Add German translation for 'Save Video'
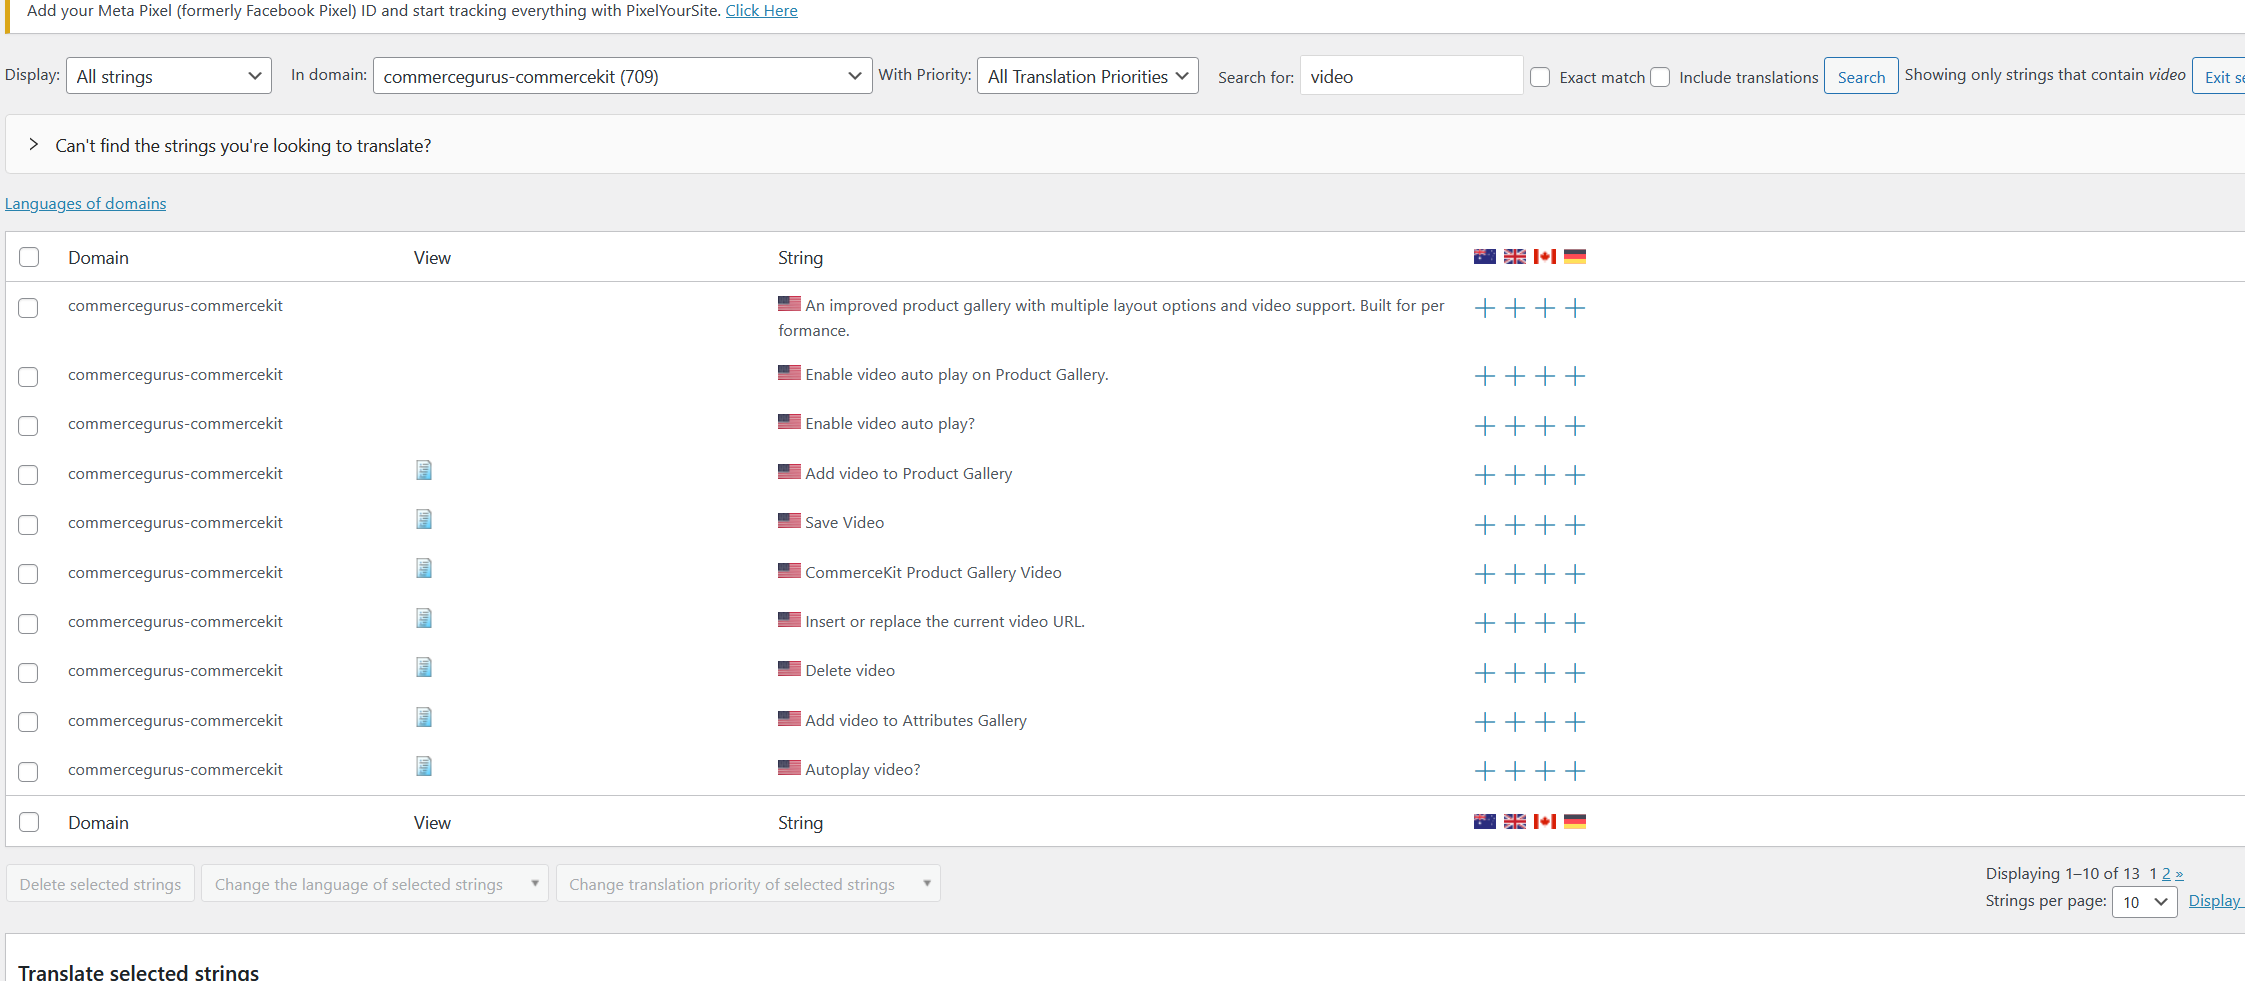The image size is (2245, 981). (1575, 525)
